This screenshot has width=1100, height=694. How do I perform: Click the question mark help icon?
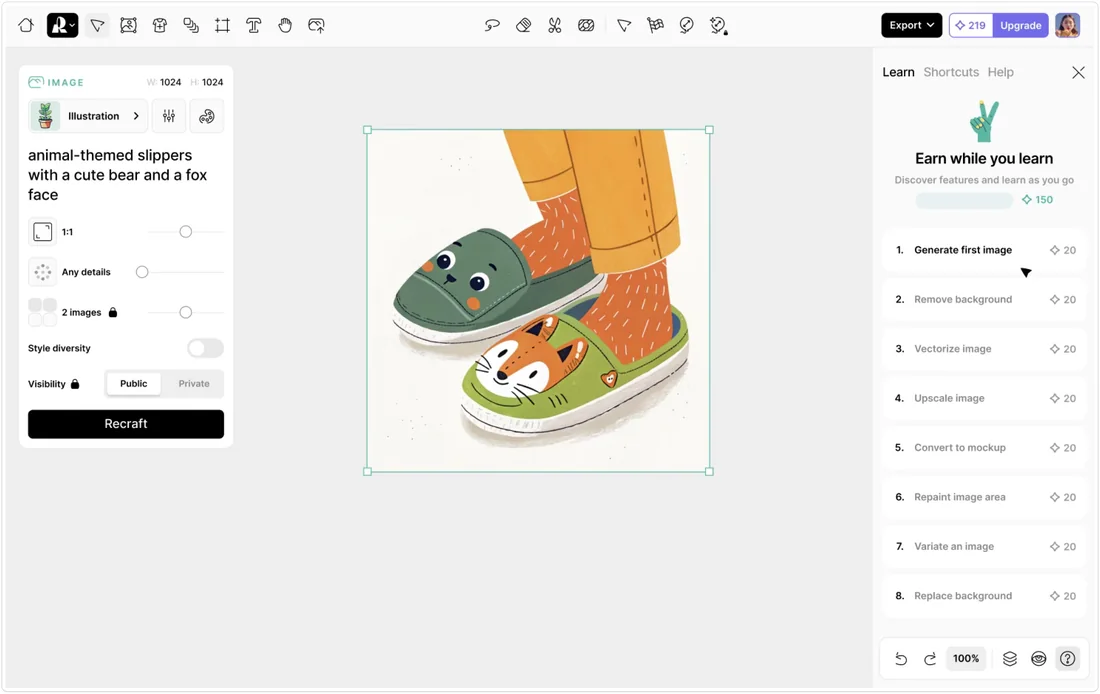pos(1067,659)
